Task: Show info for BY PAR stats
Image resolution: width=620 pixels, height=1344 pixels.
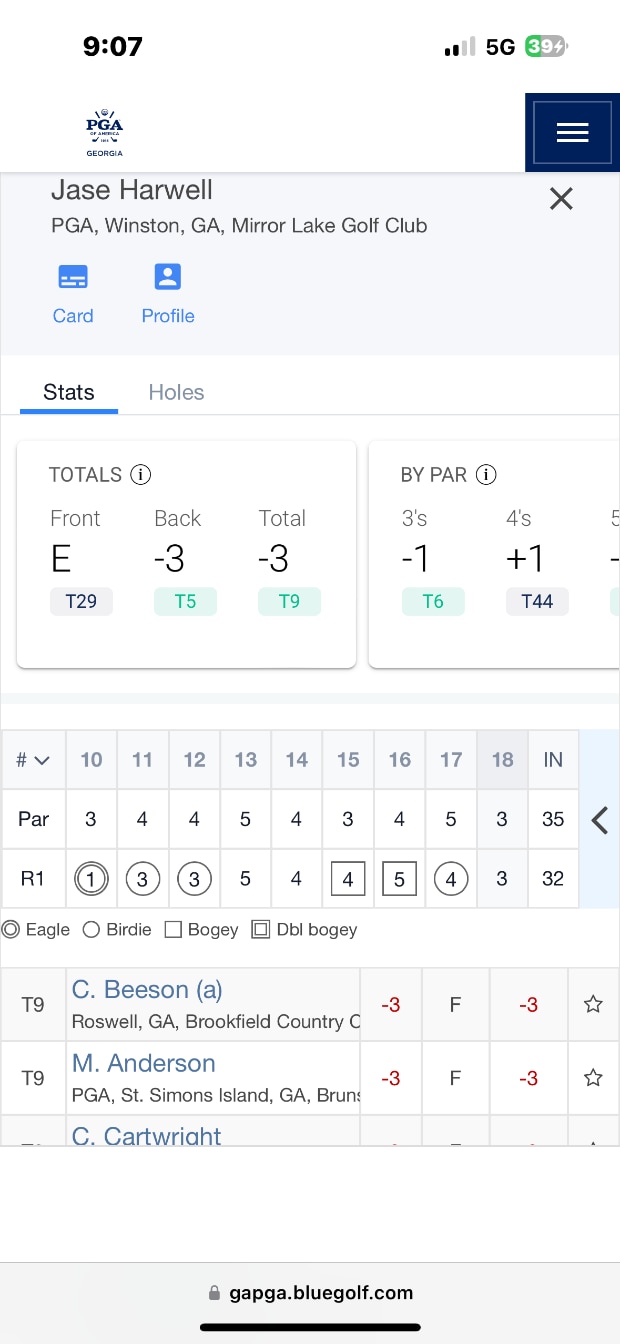Action: click(486, 475)
